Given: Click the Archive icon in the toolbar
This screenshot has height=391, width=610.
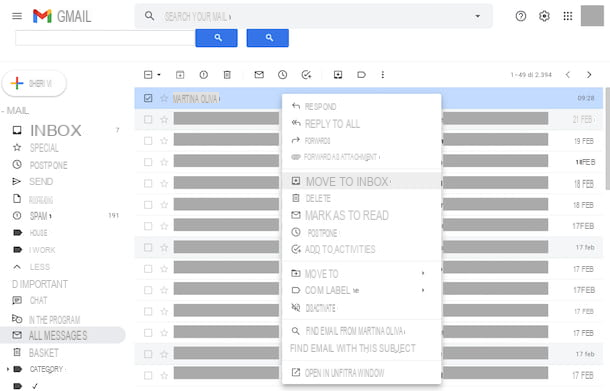Looking at the screenshot, I should click(180, 75).
